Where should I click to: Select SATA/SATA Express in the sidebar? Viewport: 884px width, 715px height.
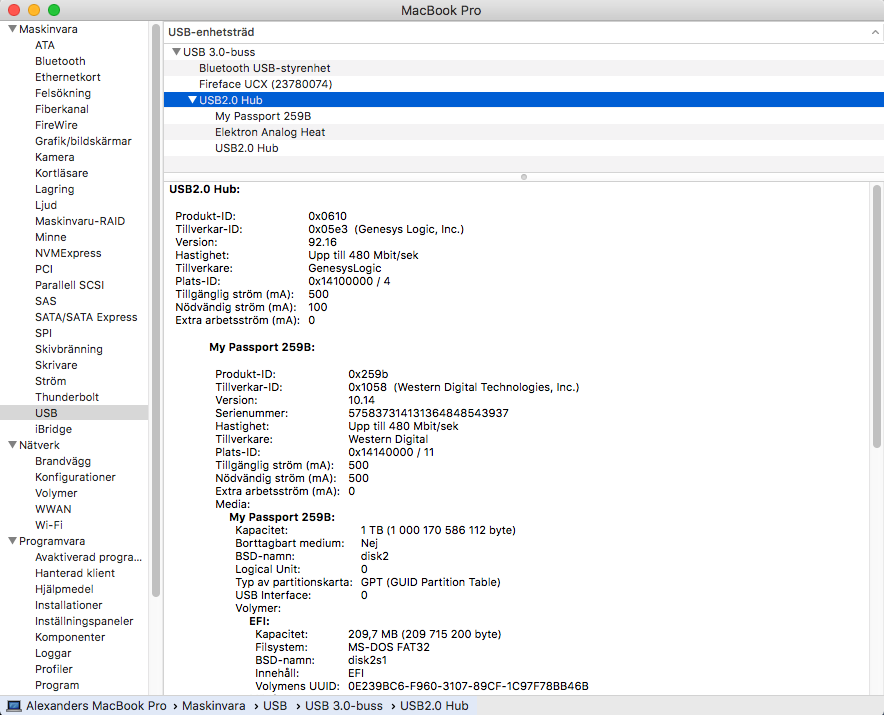click(86, 317)
